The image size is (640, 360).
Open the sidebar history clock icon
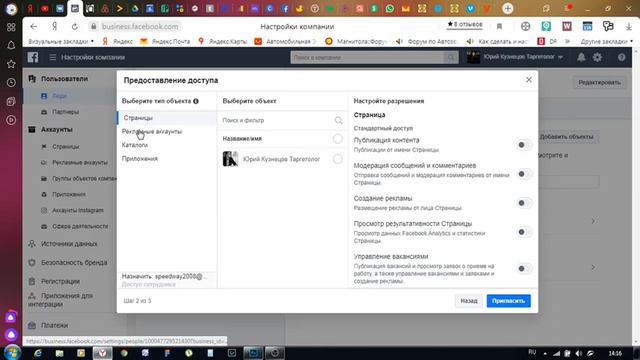pyautogui.click(x=11, y=82)
